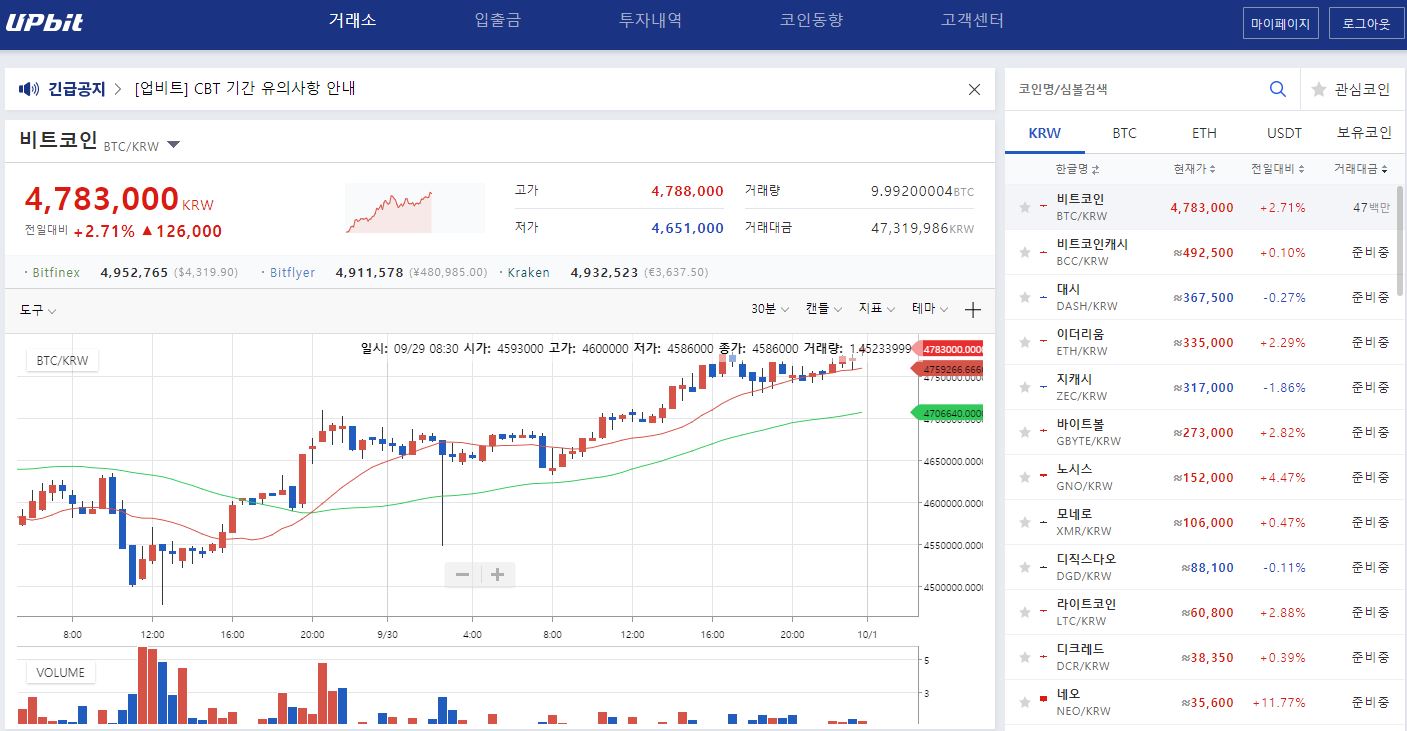1407x731 pixels.
Task: Click the 로그아웃 button
Action: [x=1366, y=23]
